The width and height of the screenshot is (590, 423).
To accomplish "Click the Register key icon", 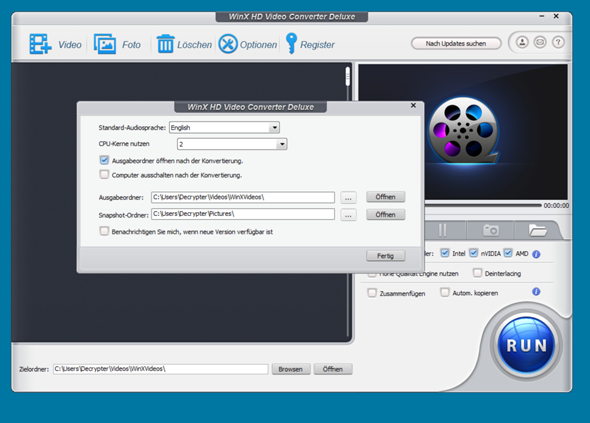I will tap(291, 44).
